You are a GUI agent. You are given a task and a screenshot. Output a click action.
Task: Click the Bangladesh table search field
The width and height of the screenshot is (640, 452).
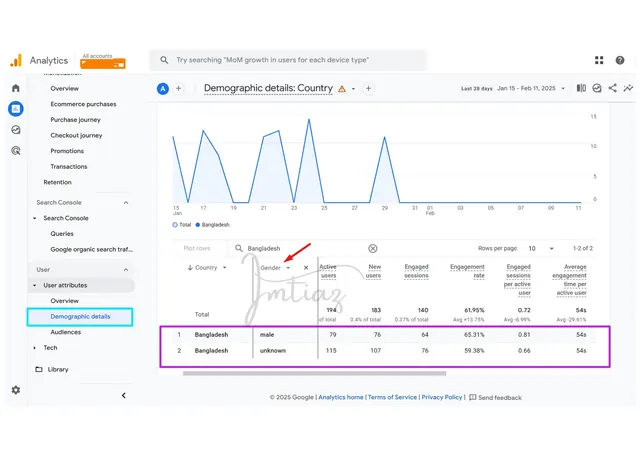coord(304,248)
